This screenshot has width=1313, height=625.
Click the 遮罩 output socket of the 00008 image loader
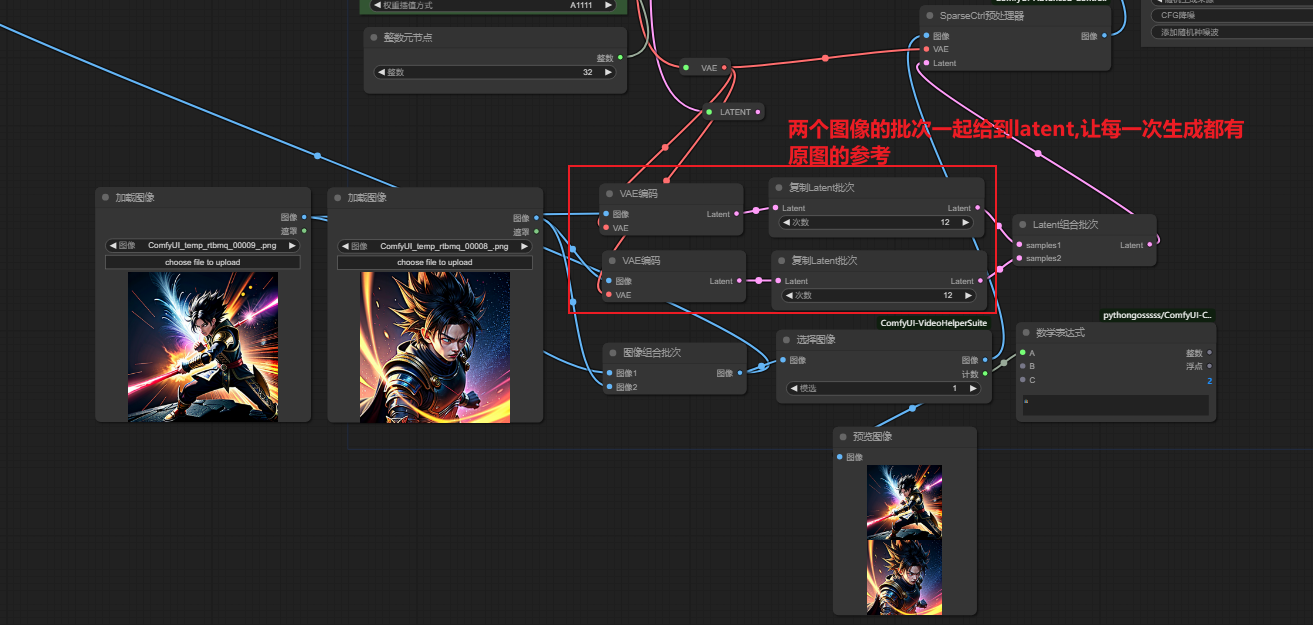pos(536,231)
